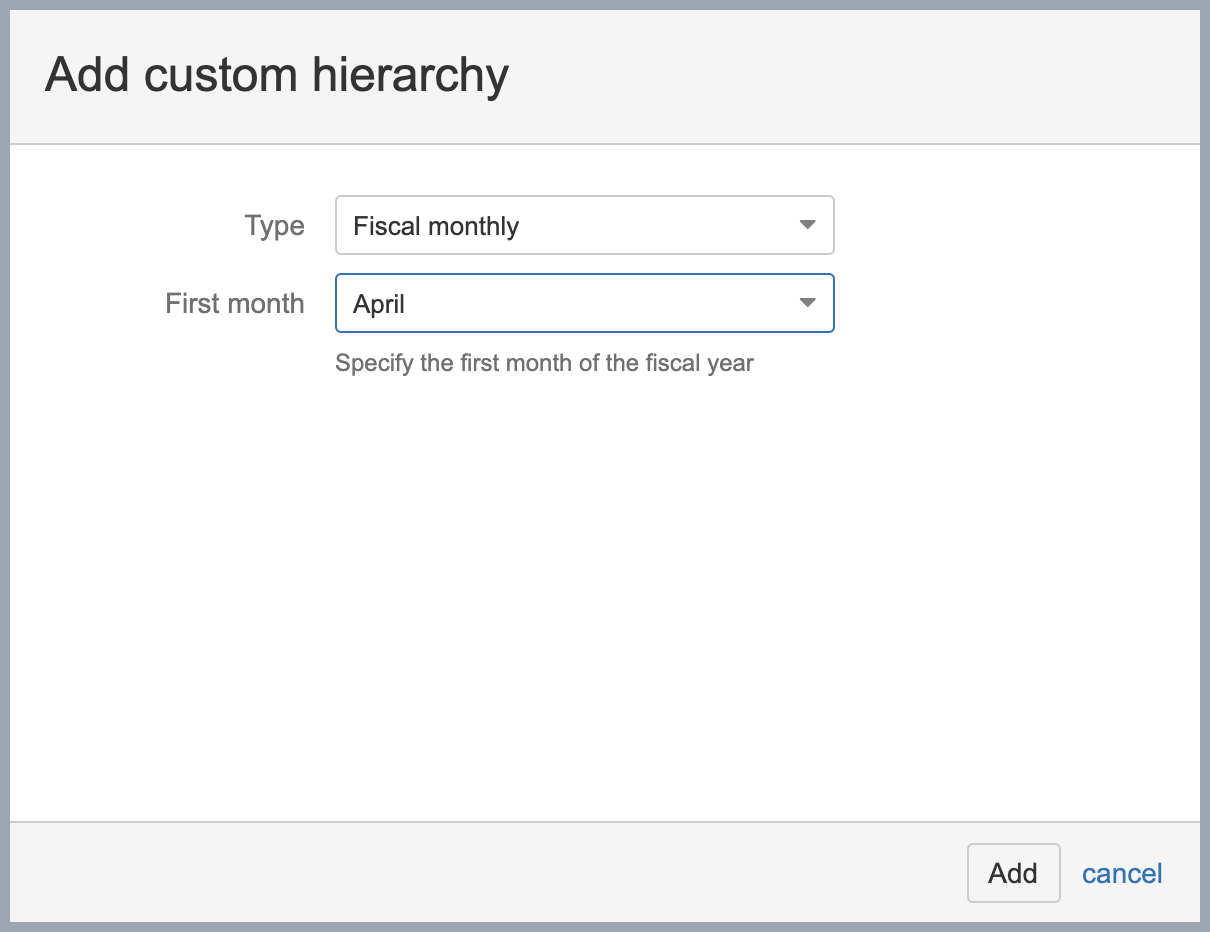This screenshot has width=1210, height=932.
Task: Click the cancel link
Action: pyautogui.click(x=1122, y=873)
